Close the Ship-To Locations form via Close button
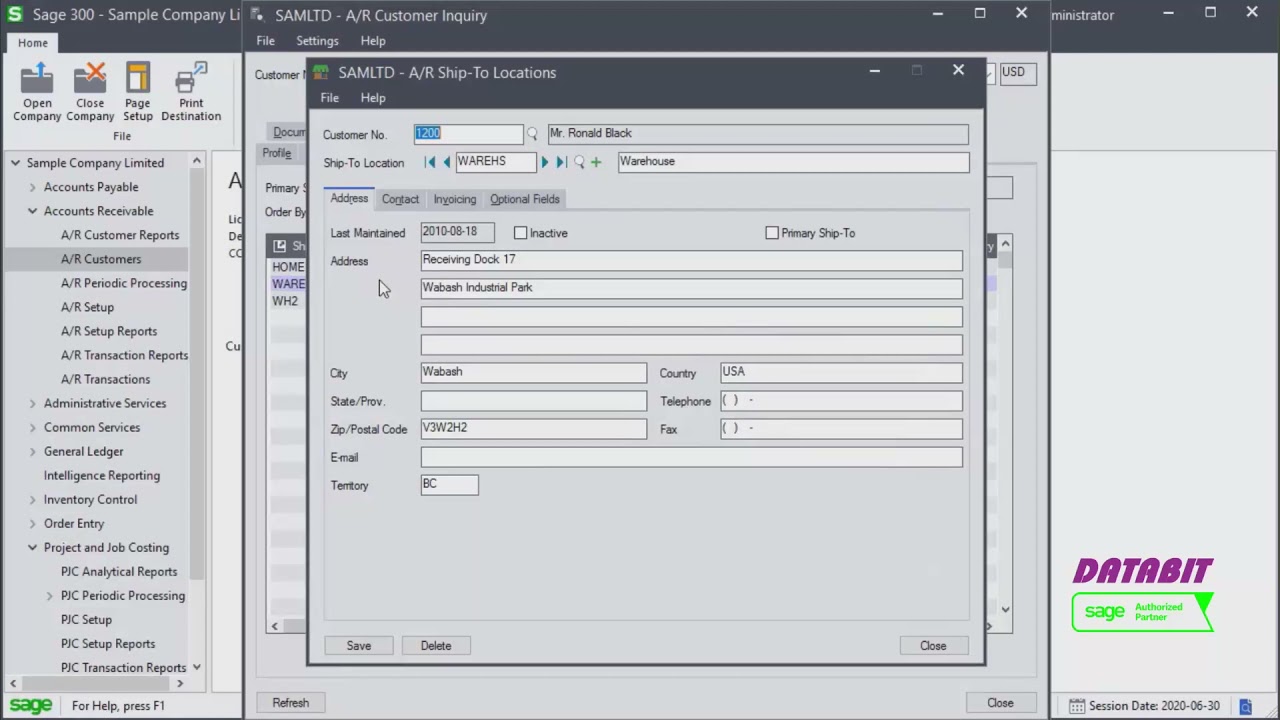1280x720 pixels. tap(933, 646)
